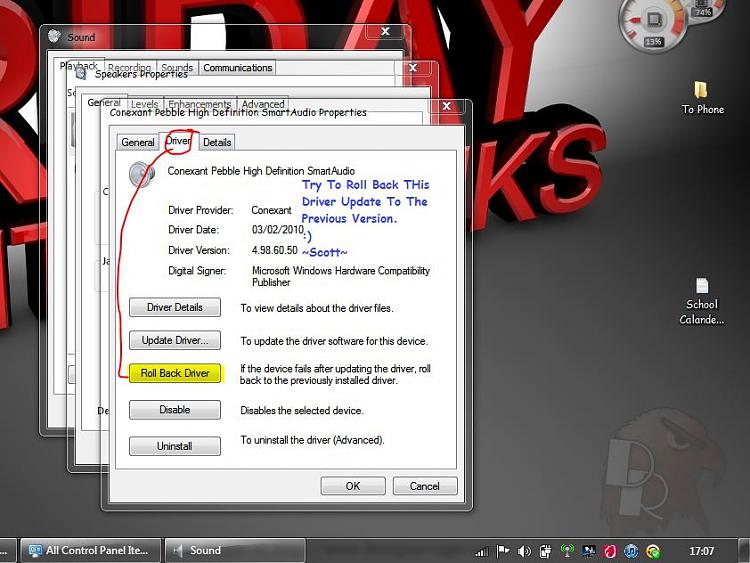Click the blue iTunes tray icon

click(x=631, y=552)
